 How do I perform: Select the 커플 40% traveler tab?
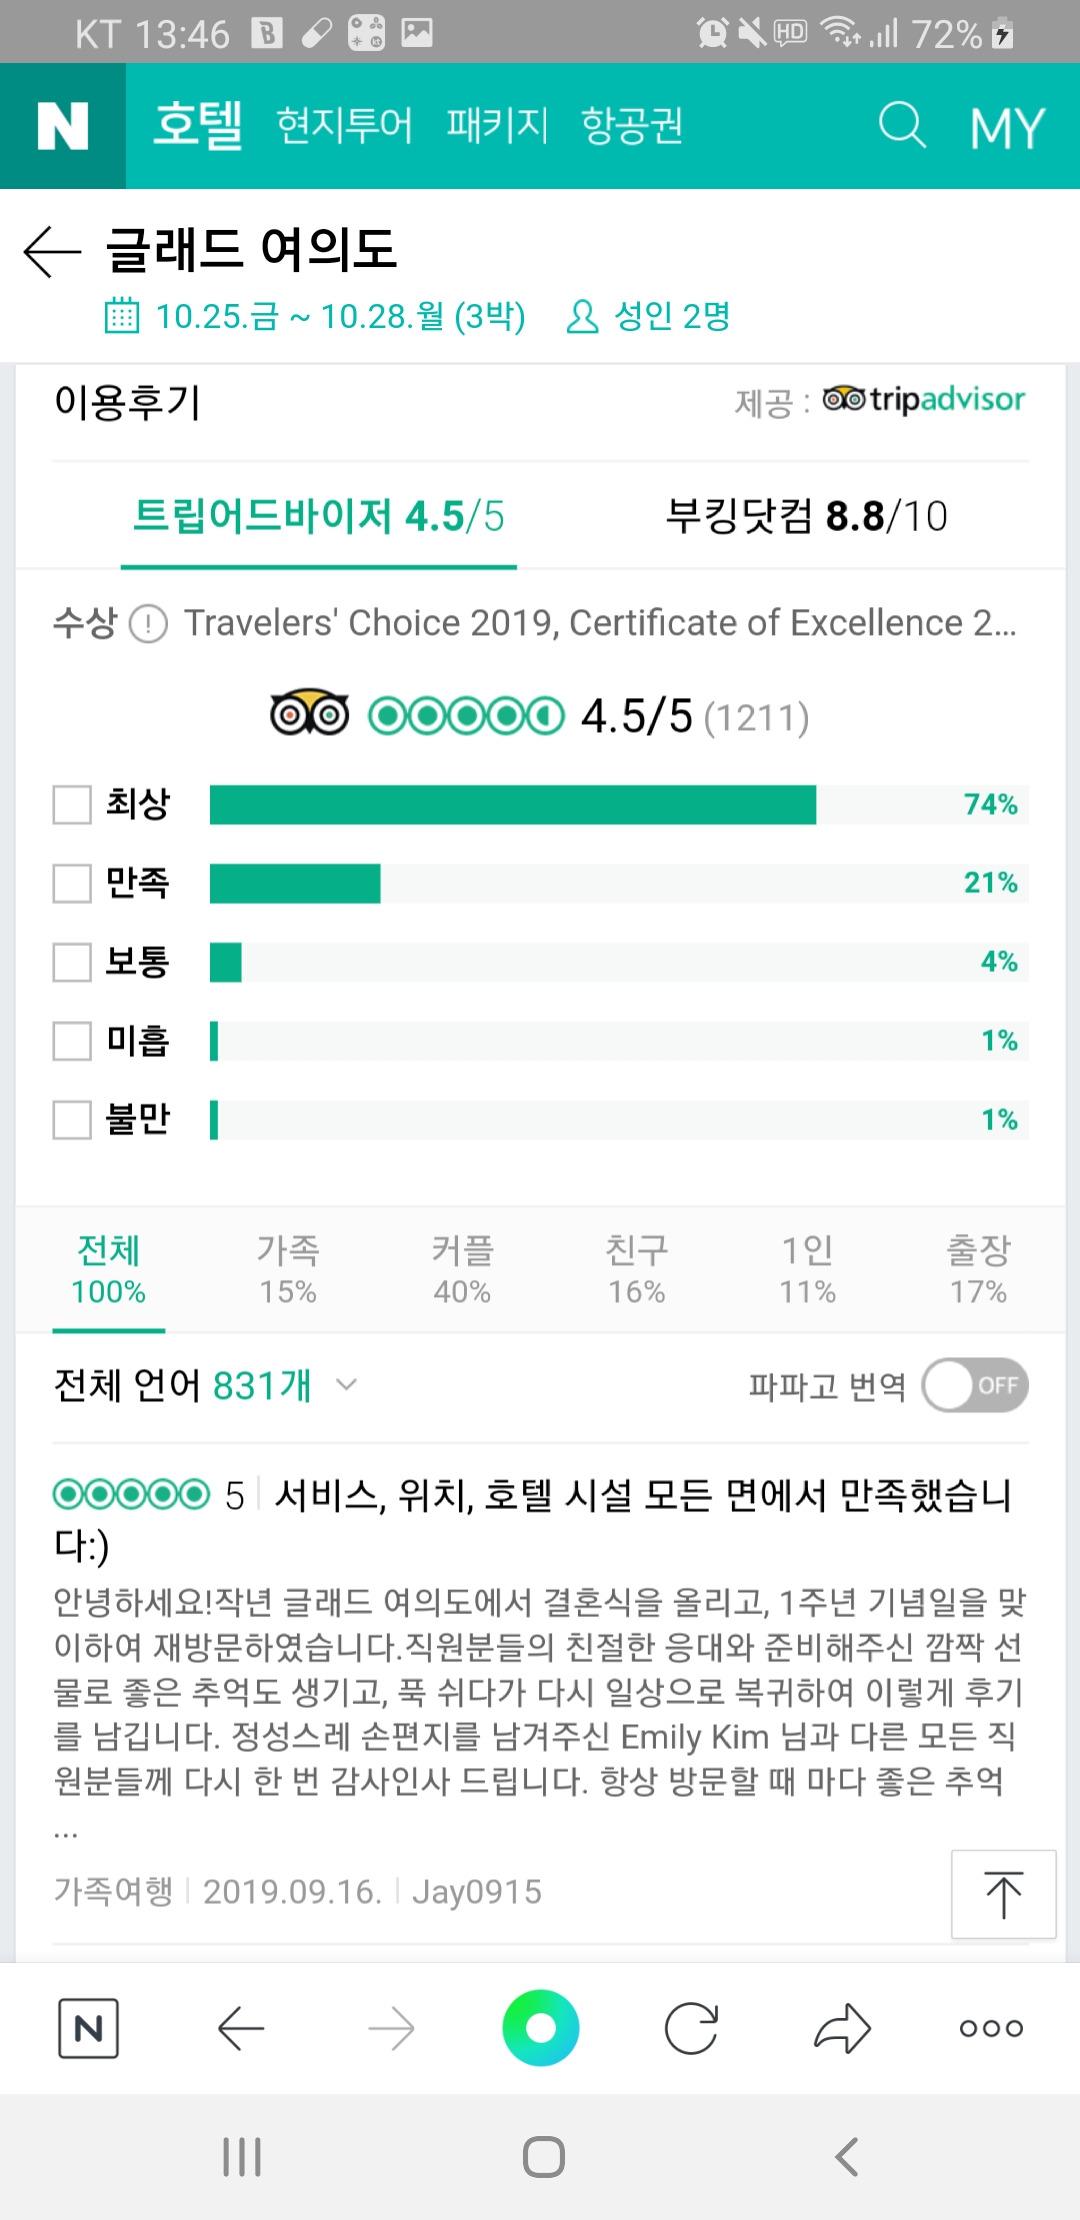coord(462,1269)
